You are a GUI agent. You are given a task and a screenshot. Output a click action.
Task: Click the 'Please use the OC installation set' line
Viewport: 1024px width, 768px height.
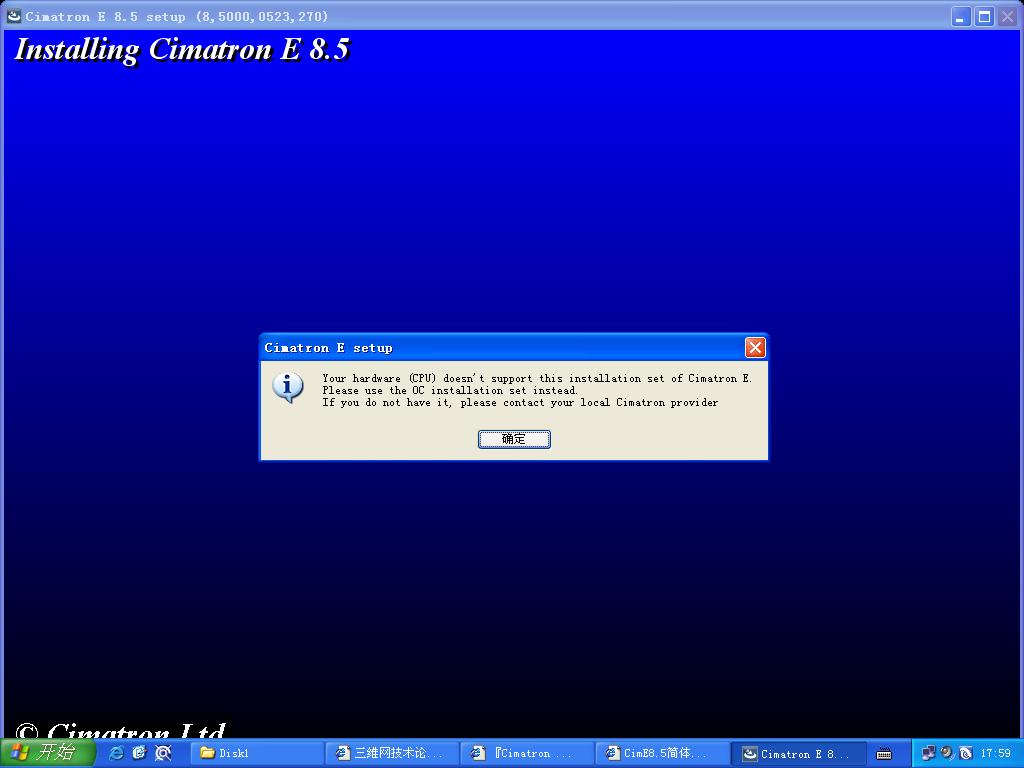point(450,391)
